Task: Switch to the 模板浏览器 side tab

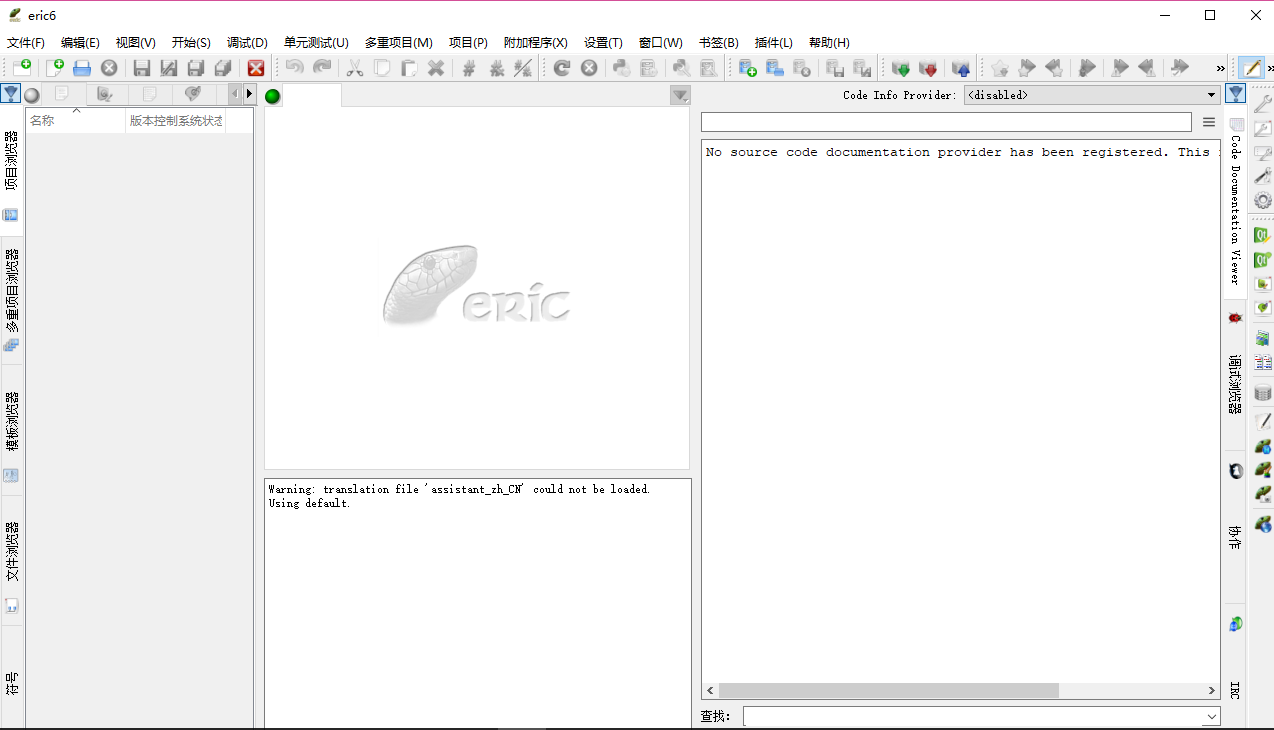Action: tap(12, 430)
